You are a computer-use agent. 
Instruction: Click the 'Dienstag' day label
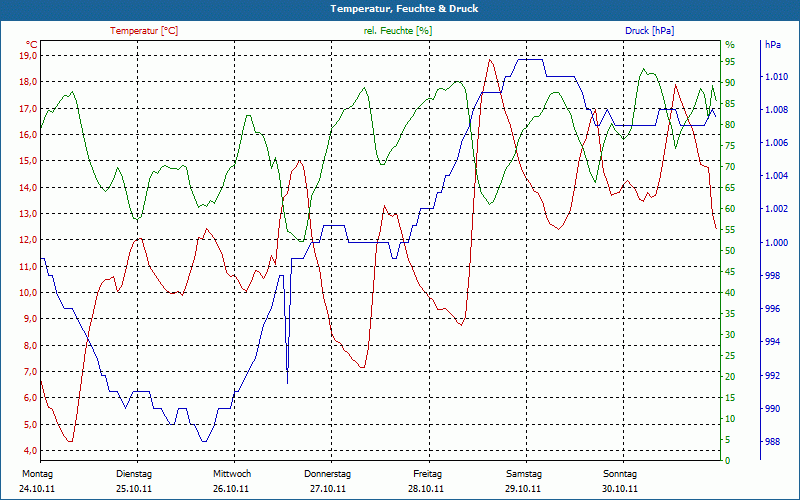coord(134,474)
